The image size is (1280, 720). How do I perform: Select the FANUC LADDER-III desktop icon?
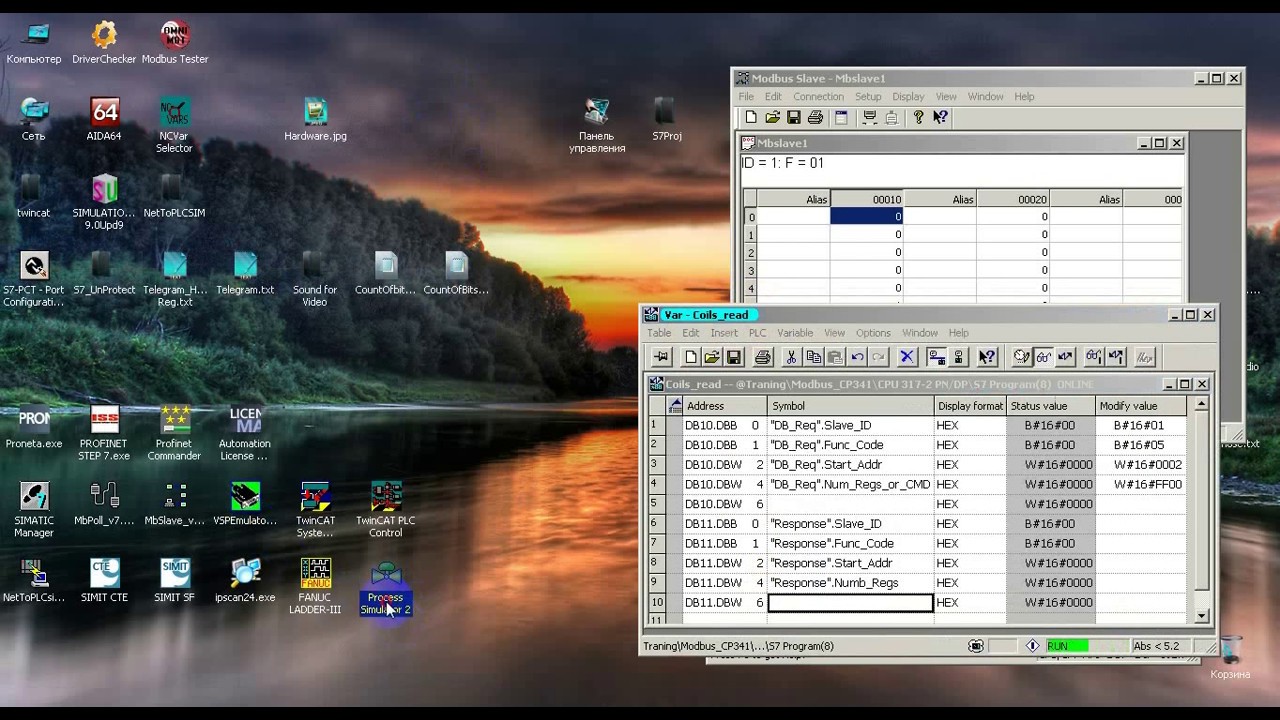(315, 586)
